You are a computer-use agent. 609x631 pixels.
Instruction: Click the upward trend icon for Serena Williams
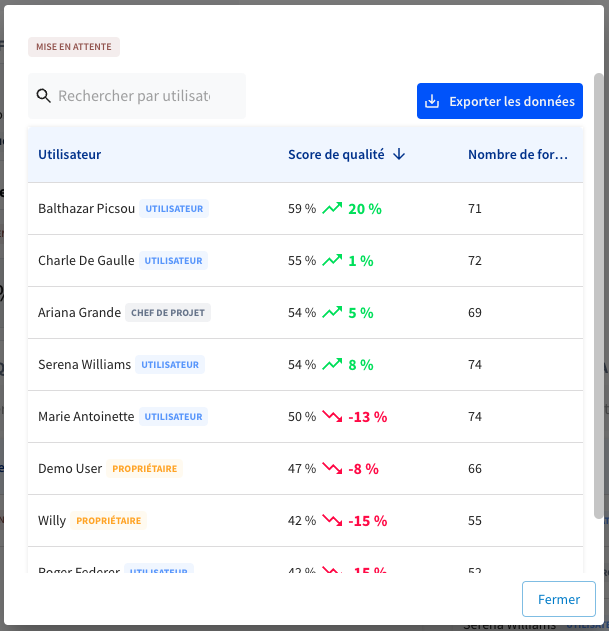click(332, 364)
